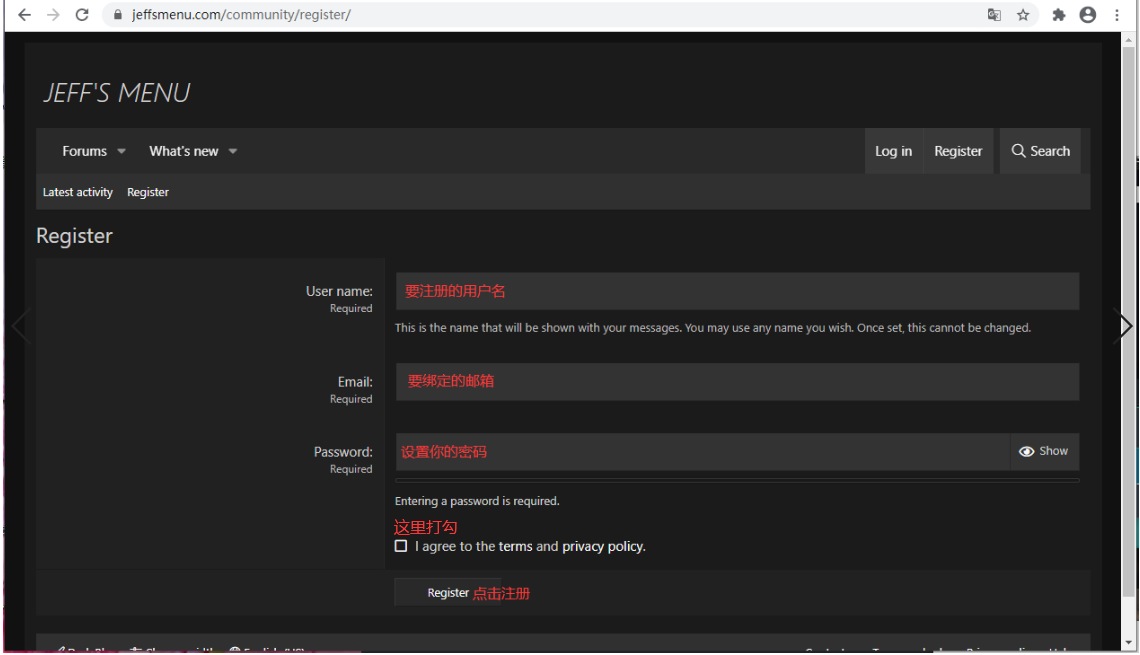Expand the What's new dropdown arrow
The image size is (1140, 655).
click(233, 151)
